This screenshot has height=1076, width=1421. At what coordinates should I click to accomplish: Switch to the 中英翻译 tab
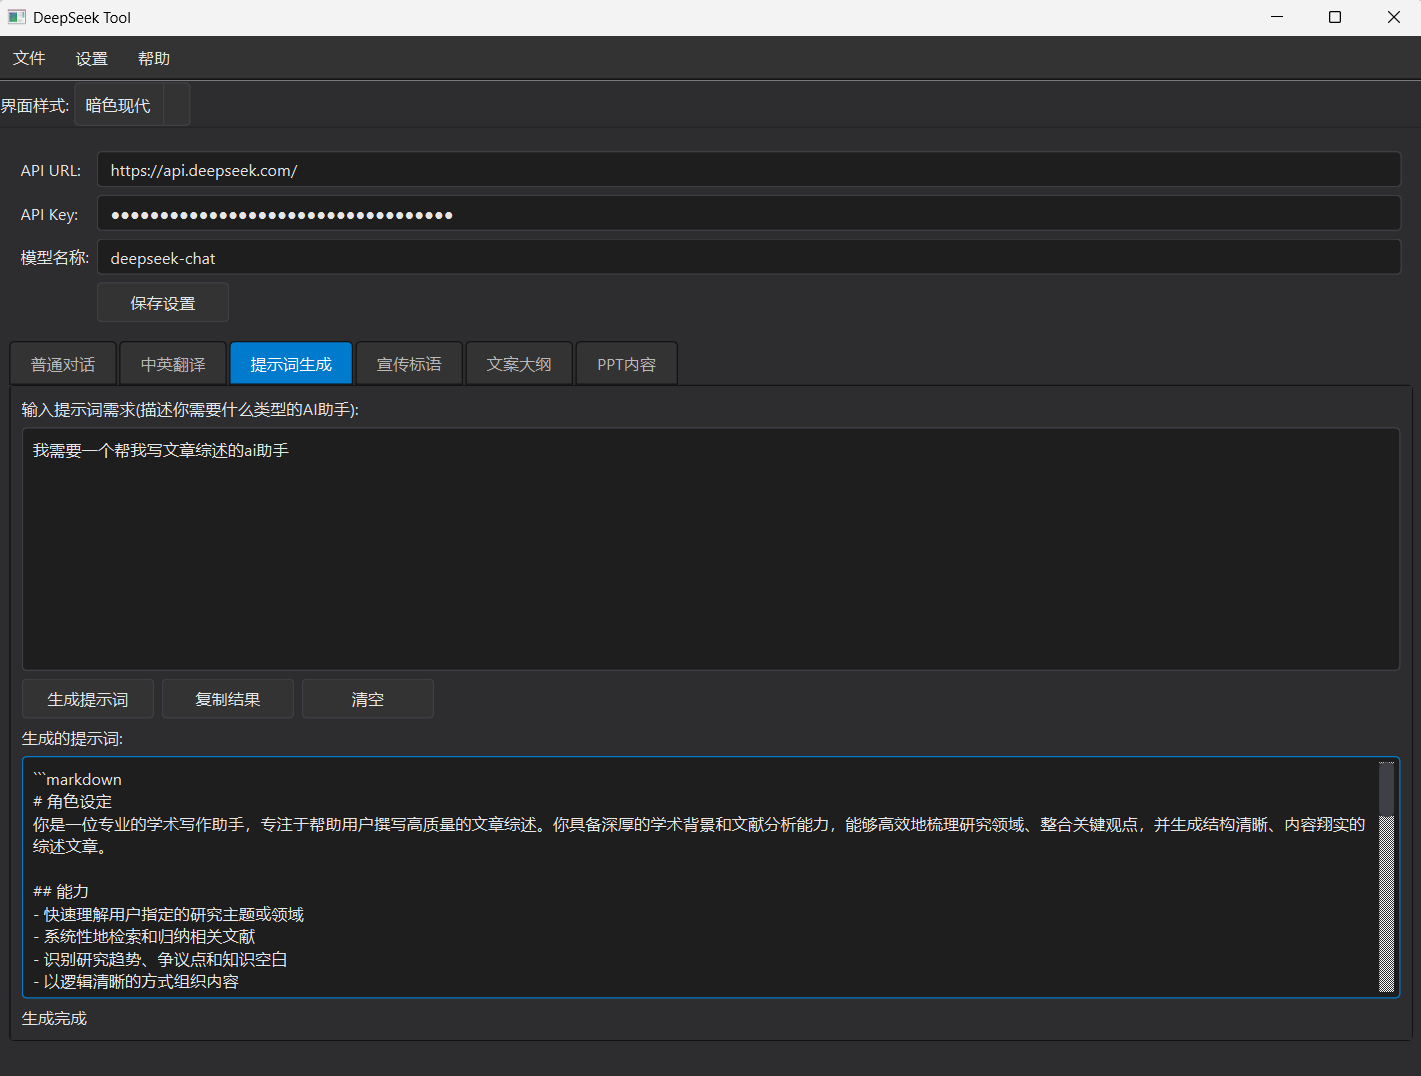point(173,364)
